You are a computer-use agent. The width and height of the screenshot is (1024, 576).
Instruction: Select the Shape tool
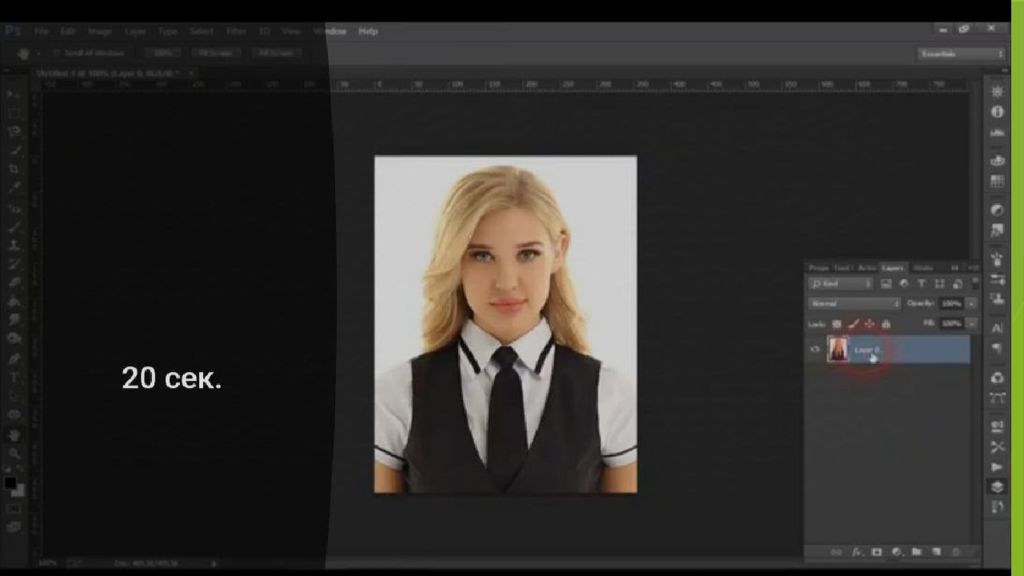pyautogui.click(x=14, y=415)
